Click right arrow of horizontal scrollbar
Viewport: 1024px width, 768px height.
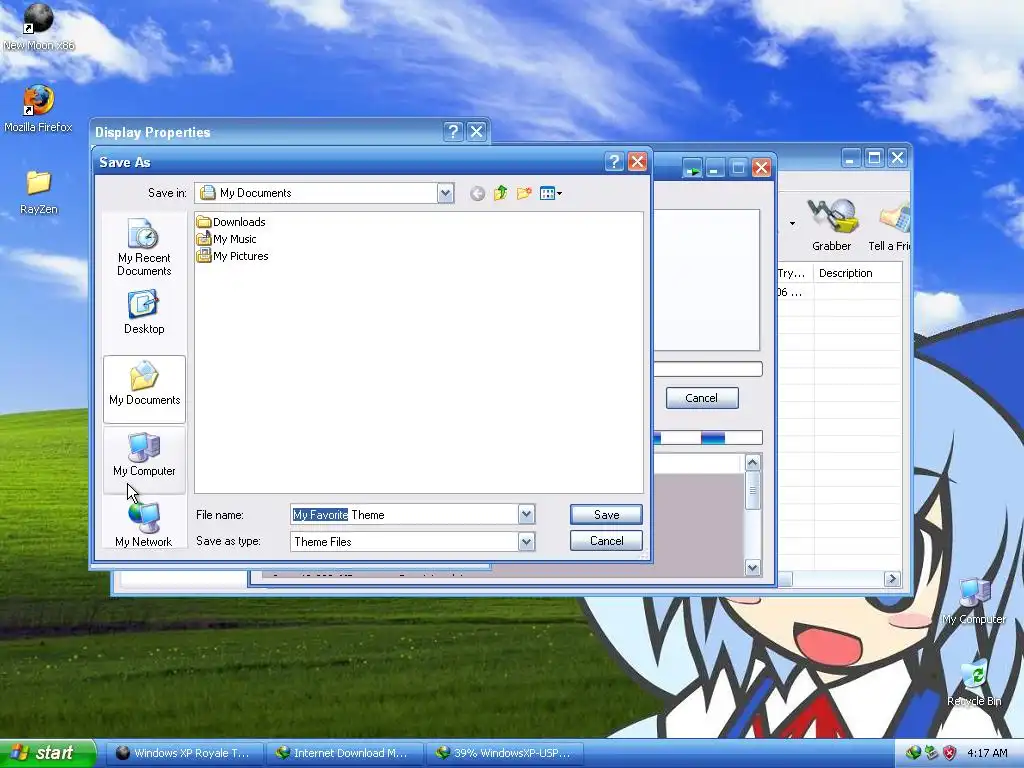[x=892, y=579]
